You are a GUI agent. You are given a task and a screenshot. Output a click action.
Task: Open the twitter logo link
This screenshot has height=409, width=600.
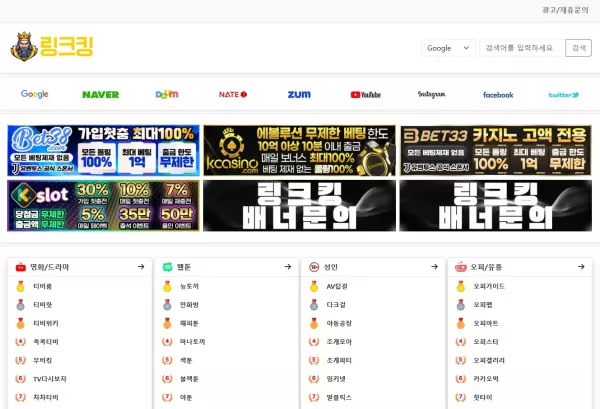tap(564, 95)
